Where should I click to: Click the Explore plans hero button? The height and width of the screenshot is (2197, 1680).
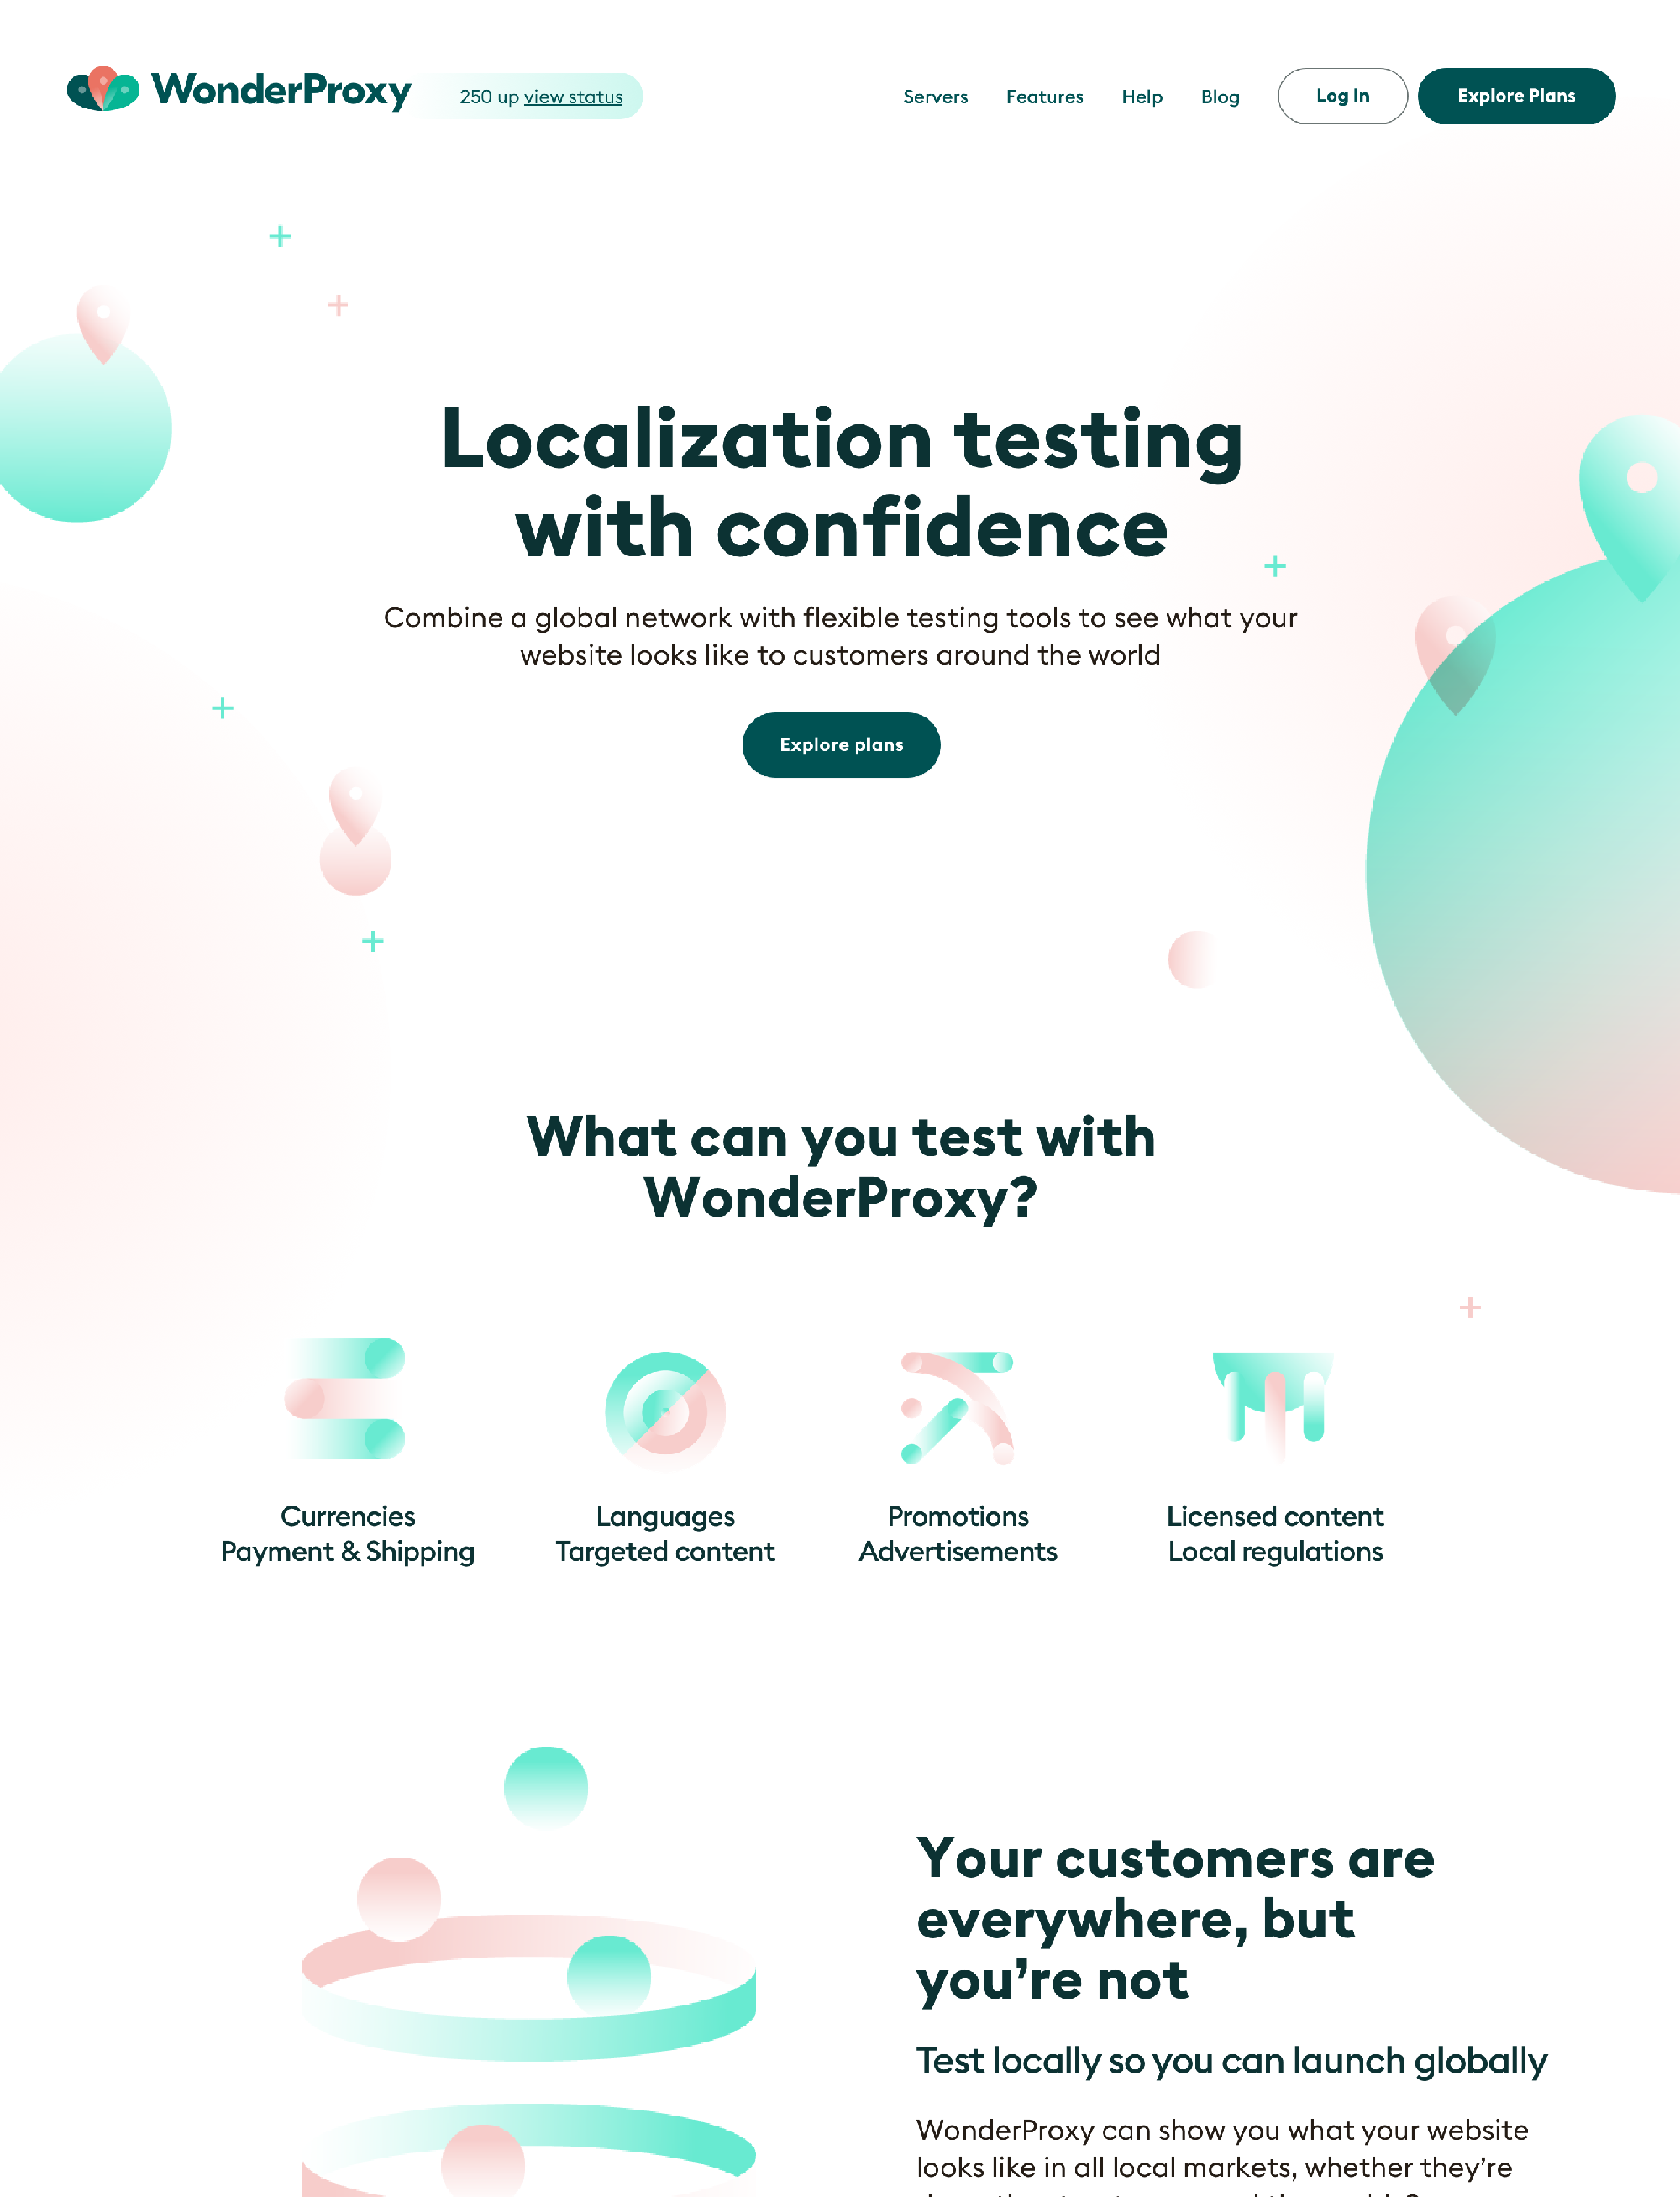pyautogui.click(x=842, y=744)
